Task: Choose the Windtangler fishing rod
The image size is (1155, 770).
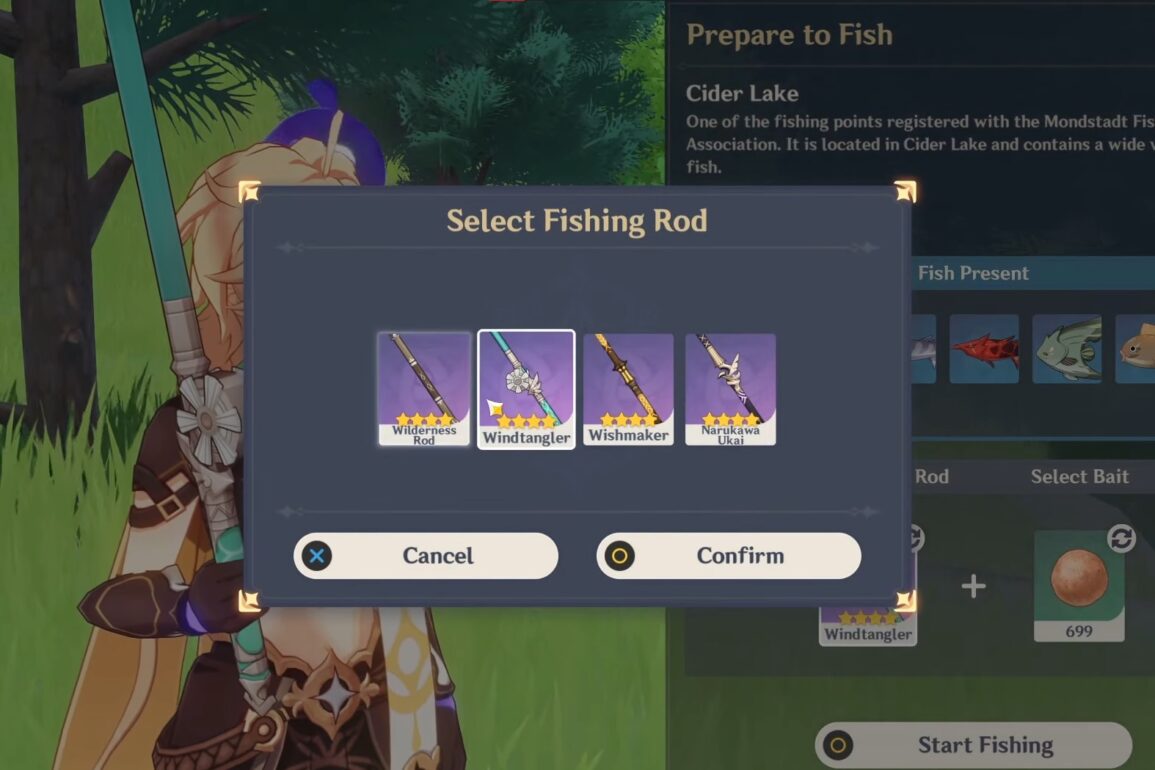Action: 526,389
